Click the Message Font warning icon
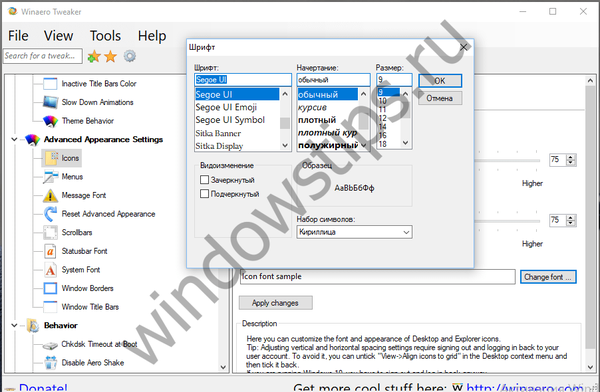This screenshot has height=392, width=600. tap(50, 196)
